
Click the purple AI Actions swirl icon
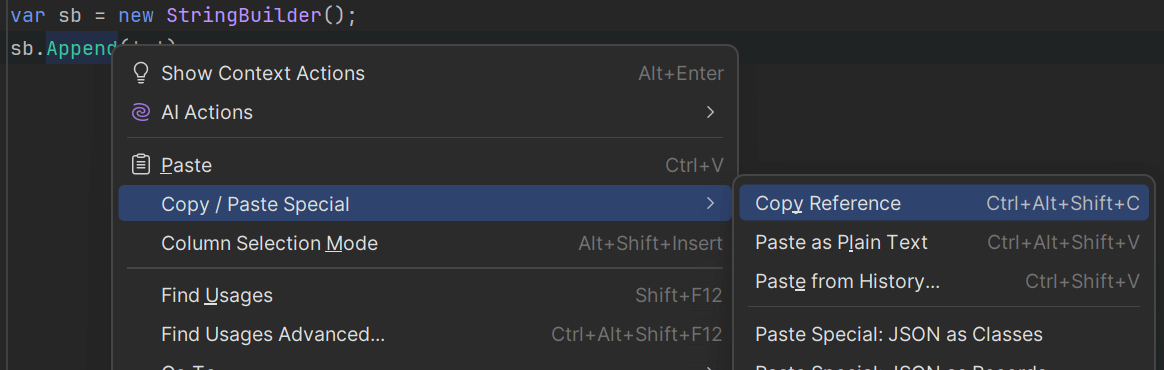point(140,112)
